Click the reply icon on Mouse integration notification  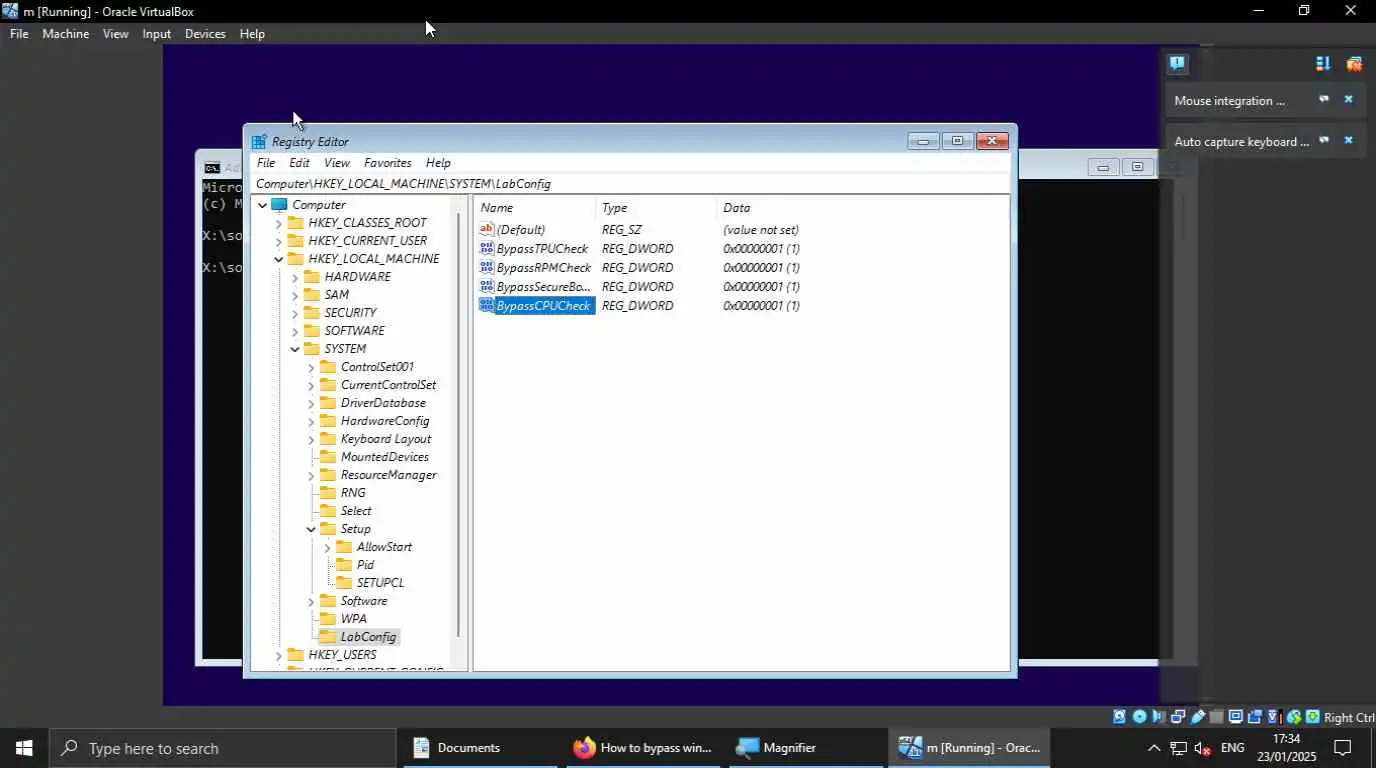(1324, 100)
